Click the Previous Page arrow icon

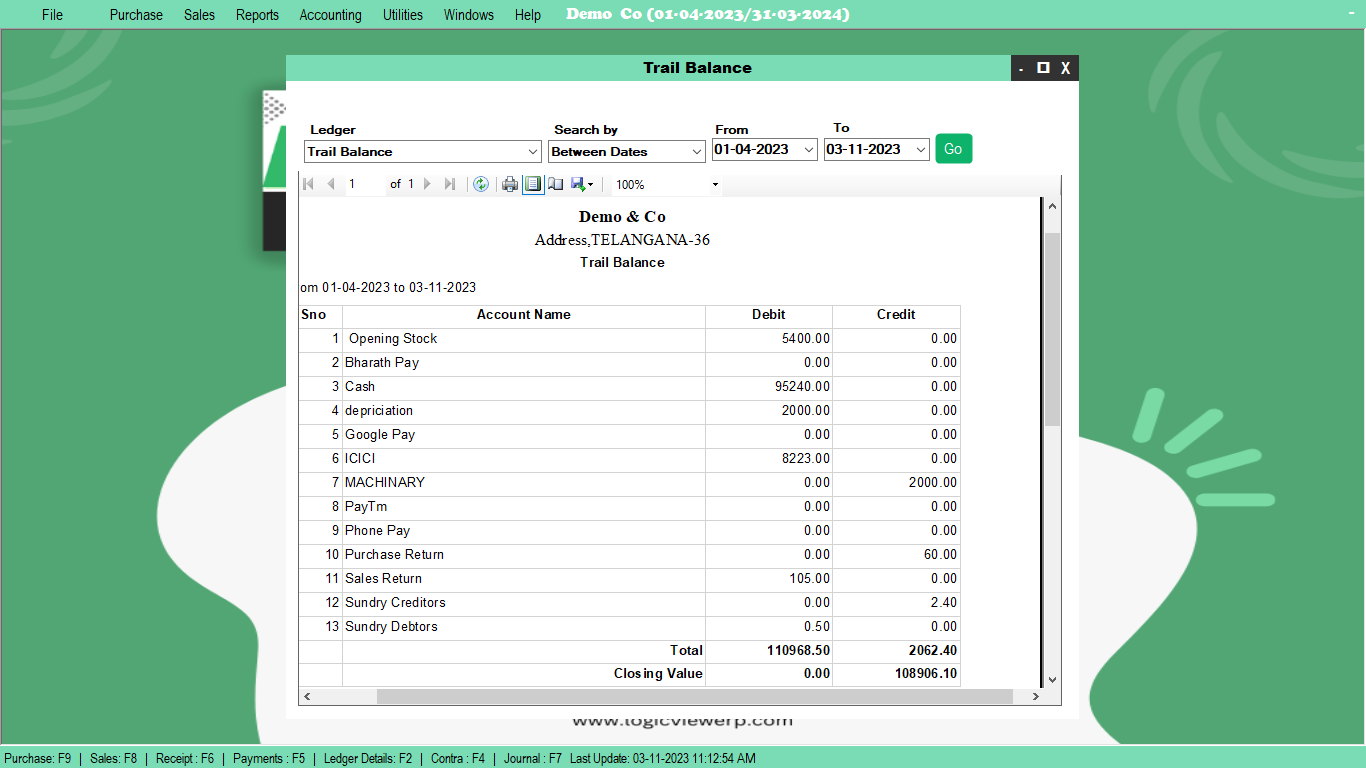331,184
